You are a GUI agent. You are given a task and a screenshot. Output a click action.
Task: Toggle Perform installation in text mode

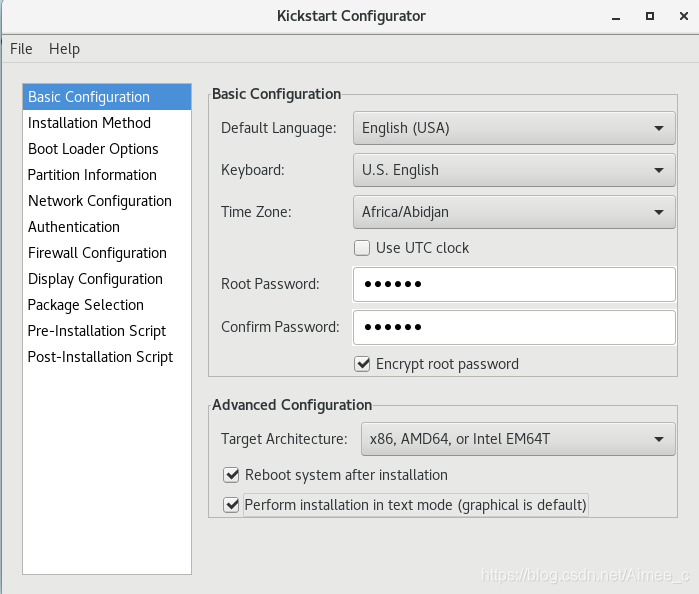(231, 505)
